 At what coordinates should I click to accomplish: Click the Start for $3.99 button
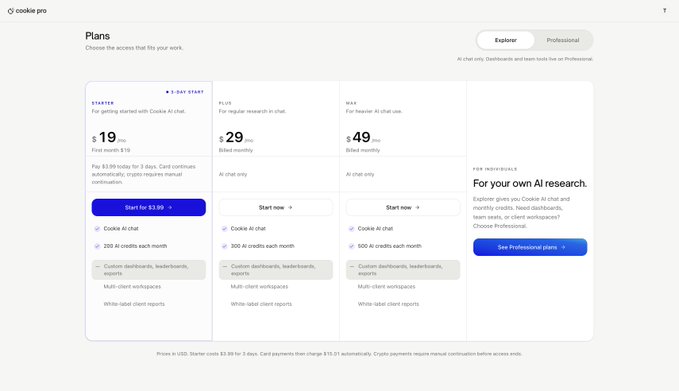pos(149,207)
